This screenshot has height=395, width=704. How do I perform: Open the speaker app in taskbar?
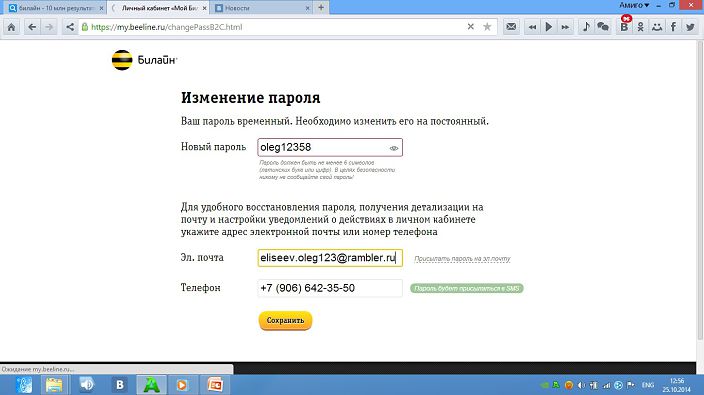coord(87,385)
